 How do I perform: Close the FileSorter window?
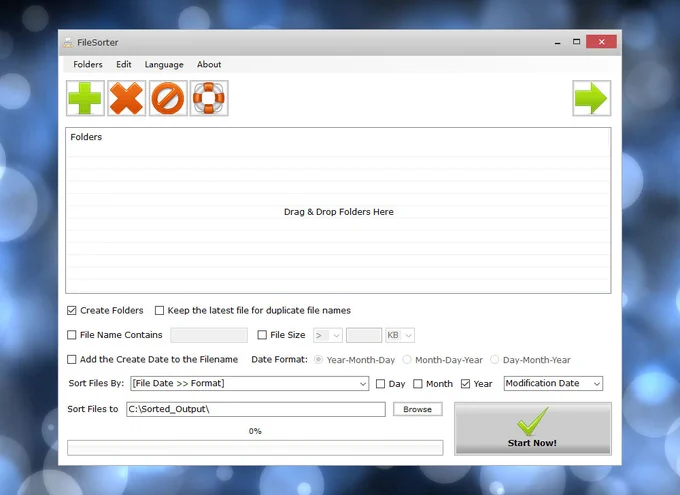point(601,42)
